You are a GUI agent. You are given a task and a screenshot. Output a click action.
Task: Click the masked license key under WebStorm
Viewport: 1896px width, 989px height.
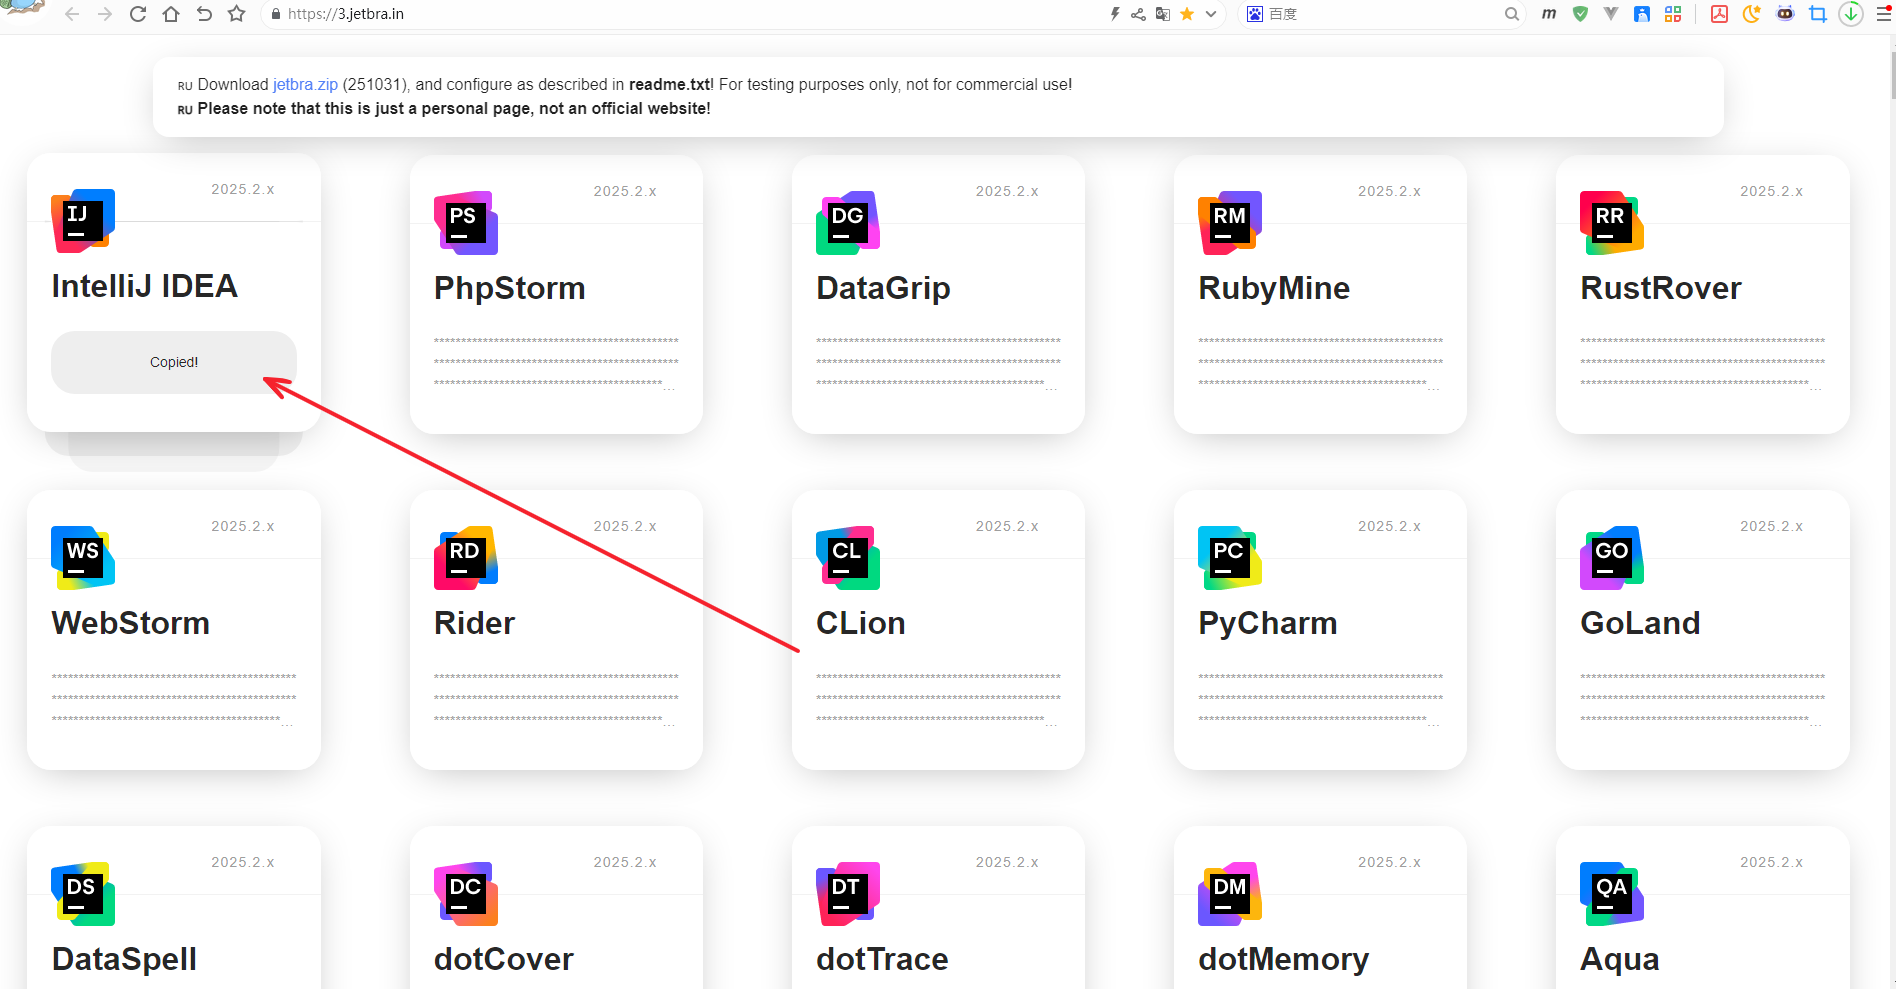173,698
